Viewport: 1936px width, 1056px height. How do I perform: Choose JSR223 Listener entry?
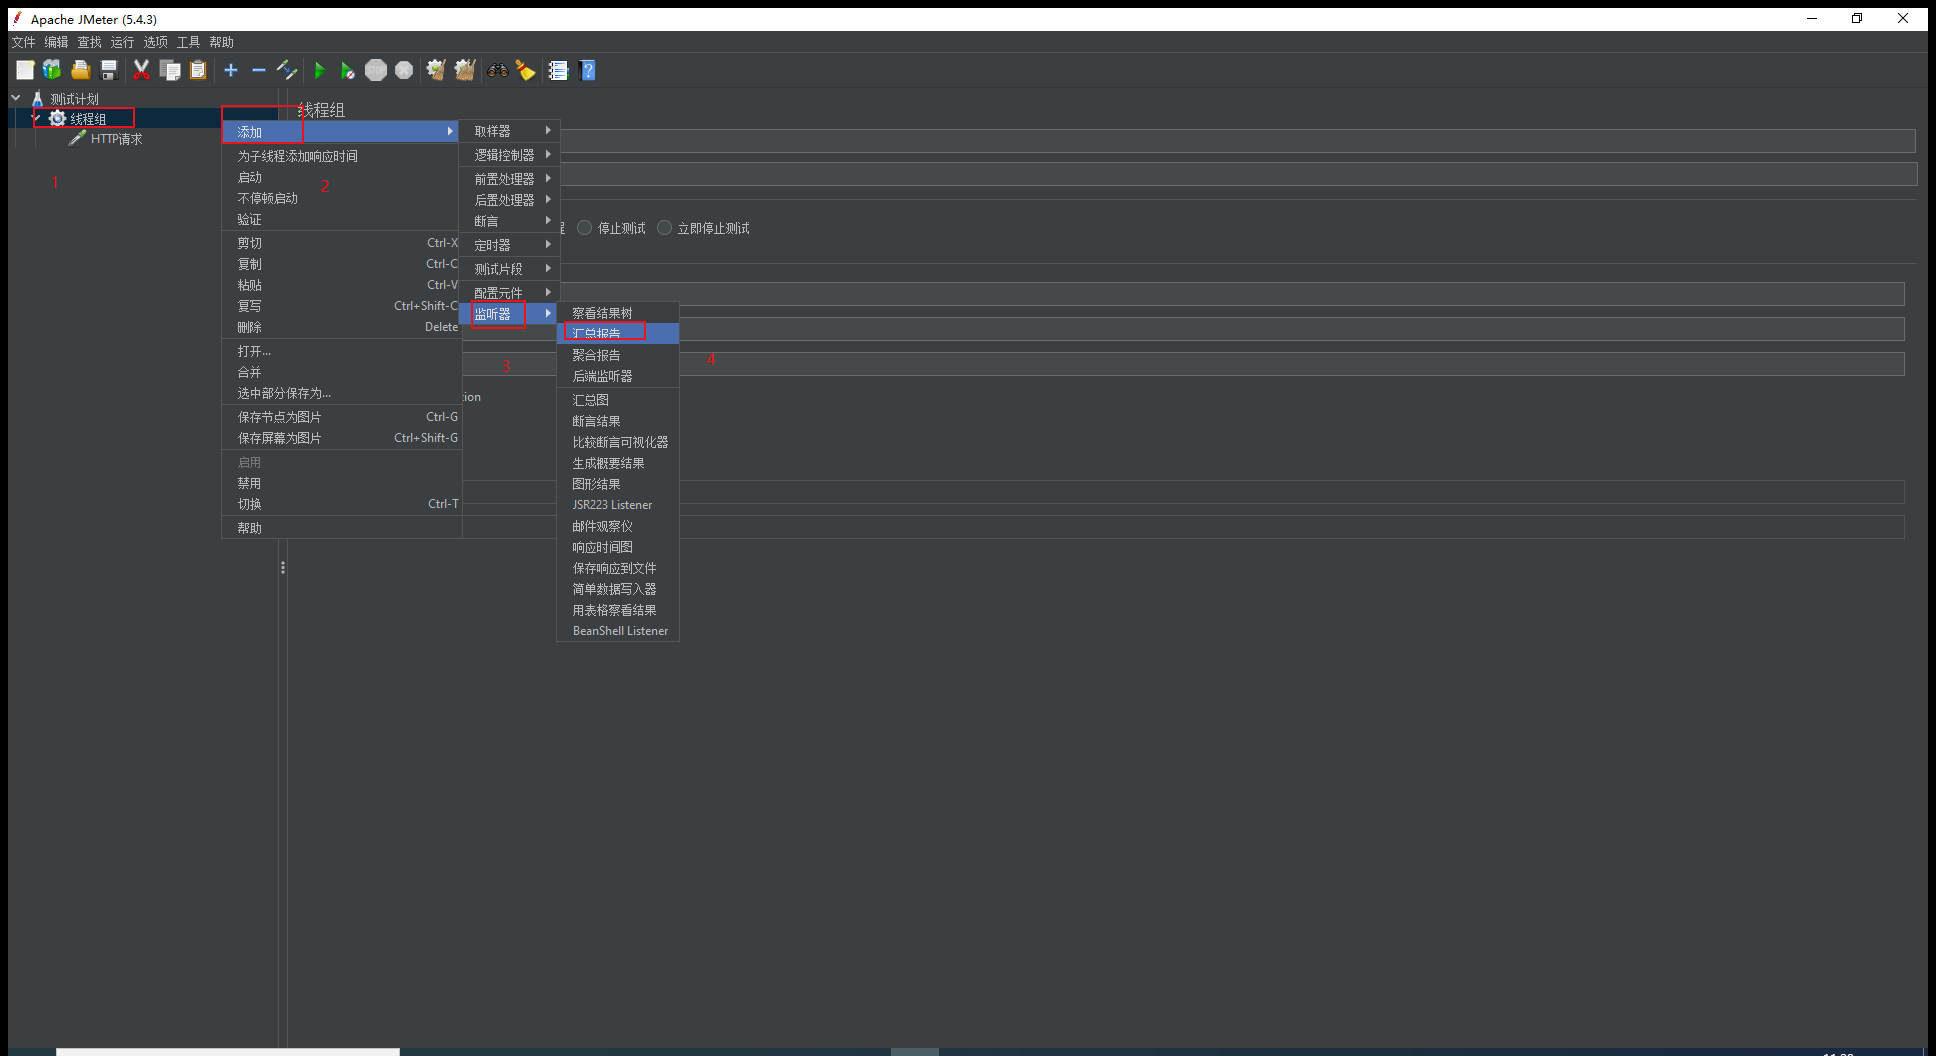click(618, 505)
